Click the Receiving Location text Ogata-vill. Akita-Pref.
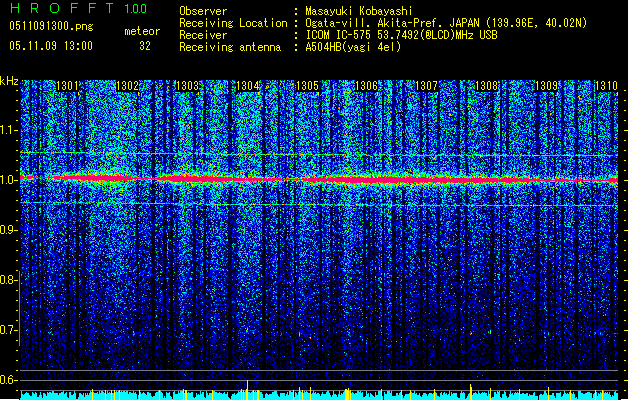The image size is (629, 400). point(375,23)
